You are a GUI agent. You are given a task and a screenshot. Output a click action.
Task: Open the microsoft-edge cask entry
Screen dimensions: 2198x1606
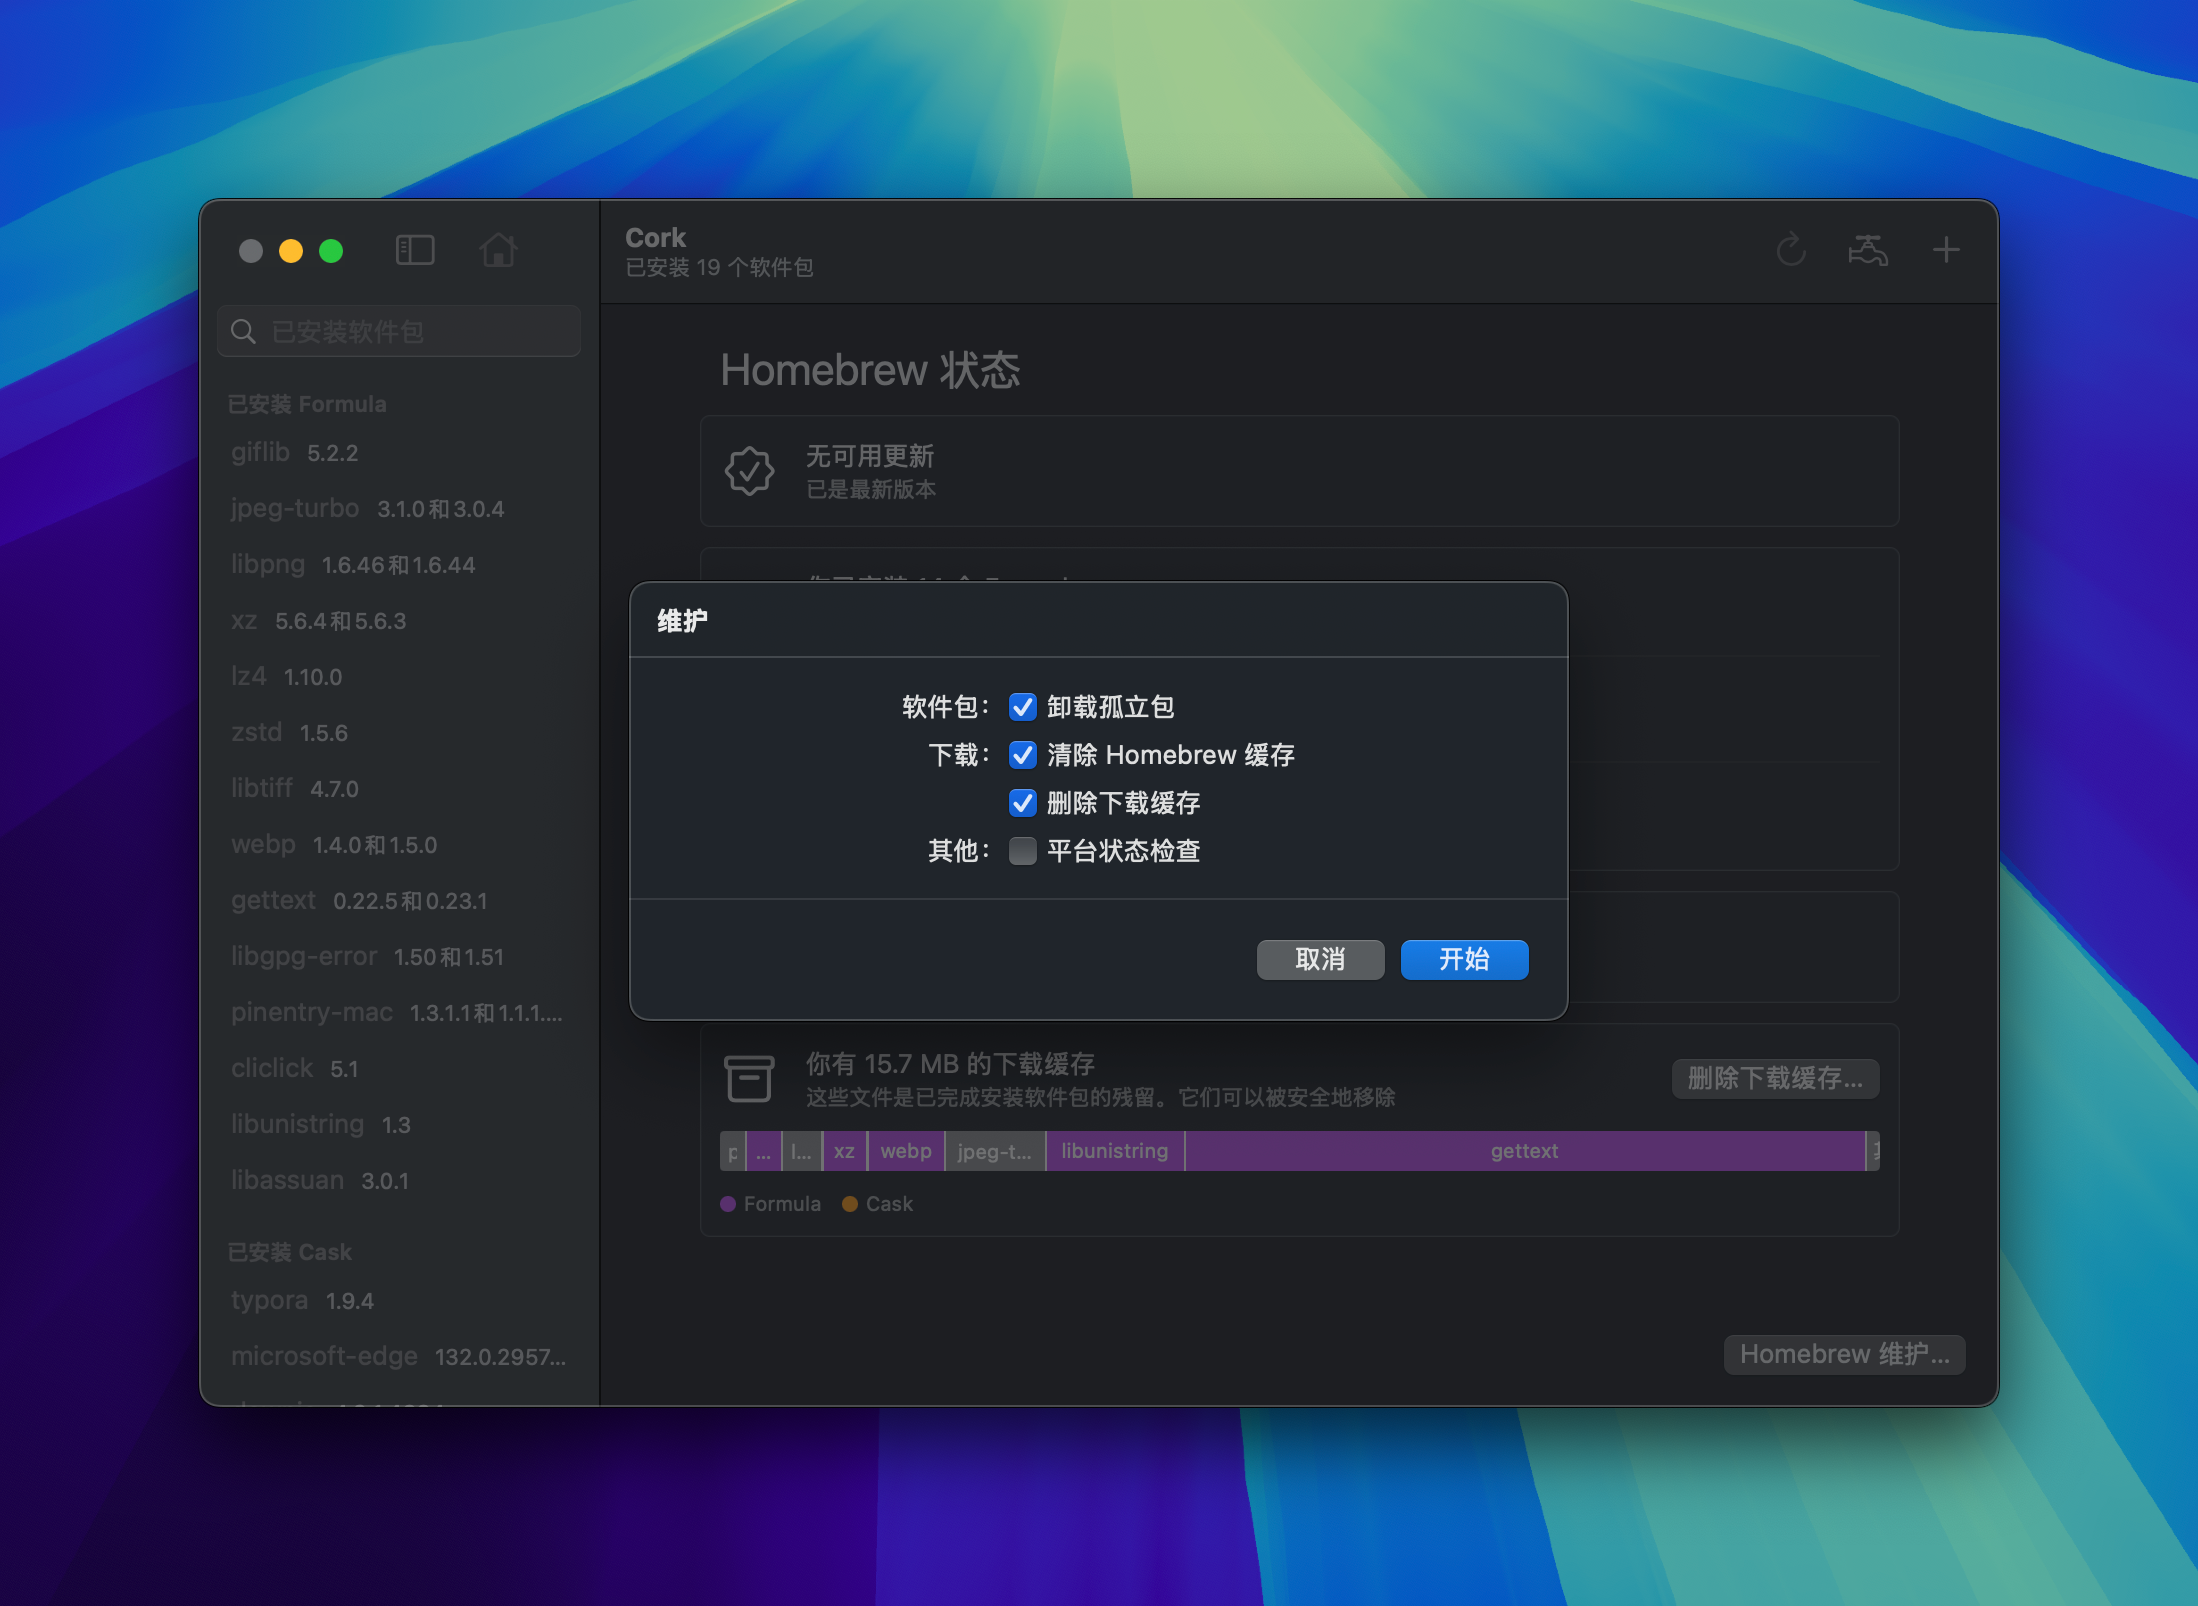point(399,1357)
